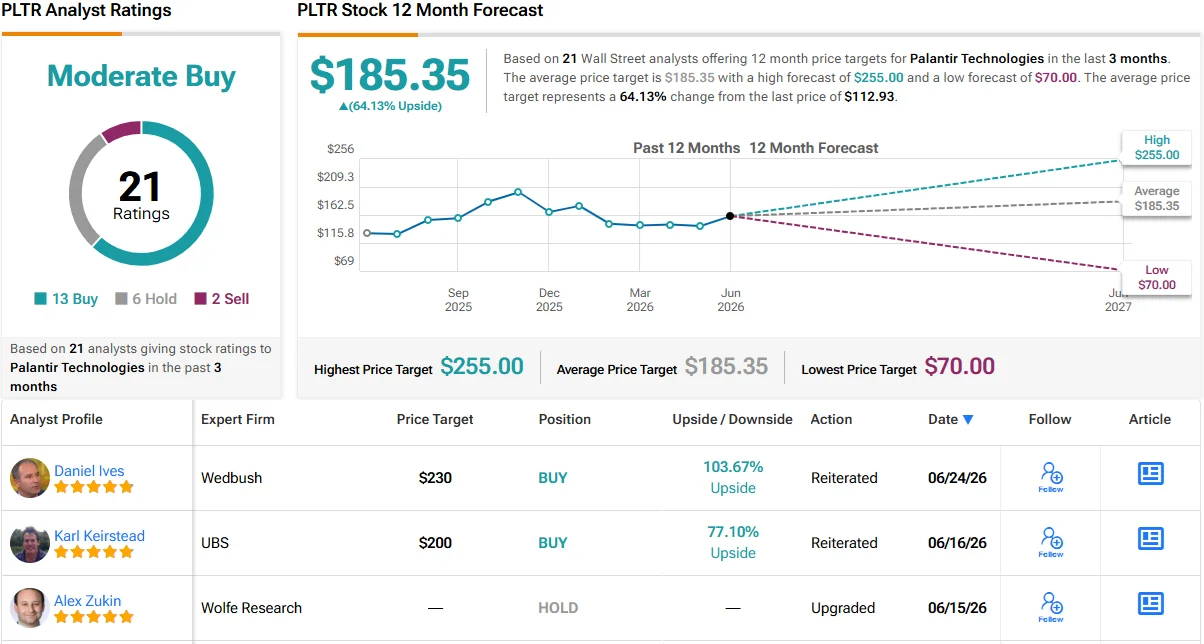Open Wolfe Research article icon

[1151, 604]
